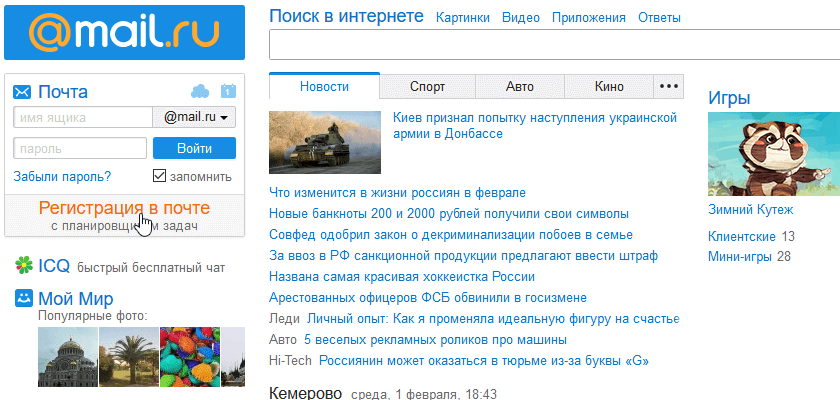Open the Ответы search category

(659, 18)
